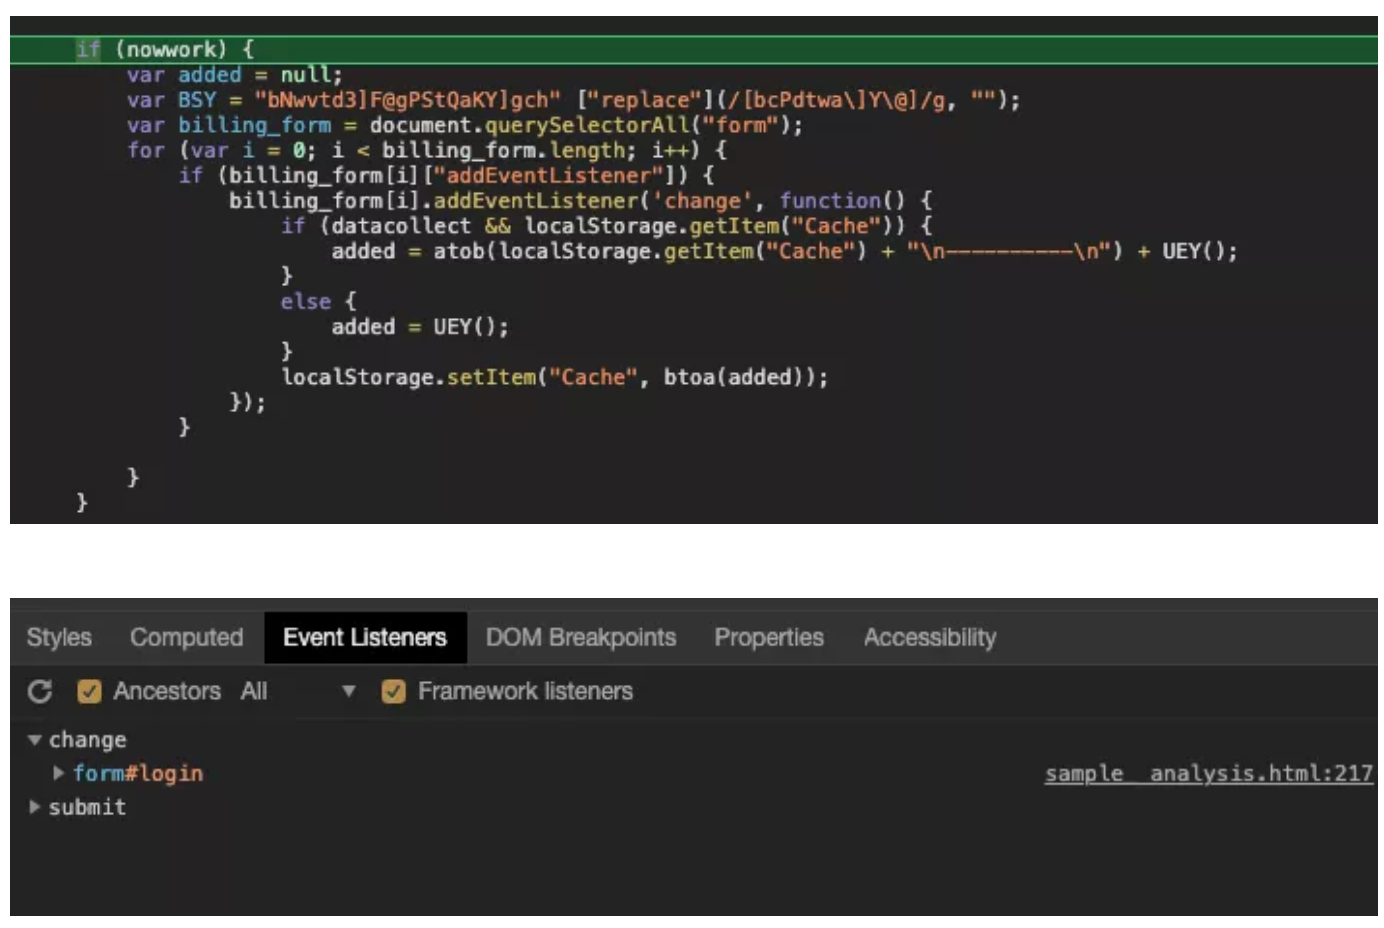Screen dimensions: 1384x928
Task: Click the addEventListener('change', function() line
Action: point(581,201)
